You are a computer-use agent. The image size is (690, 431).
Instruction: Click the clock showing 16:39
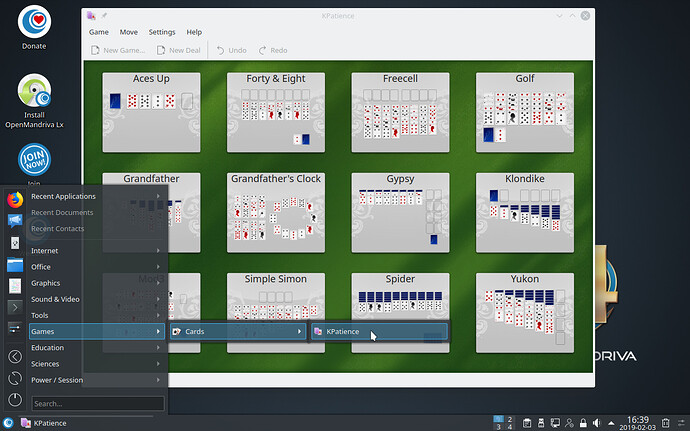[638, 423]
